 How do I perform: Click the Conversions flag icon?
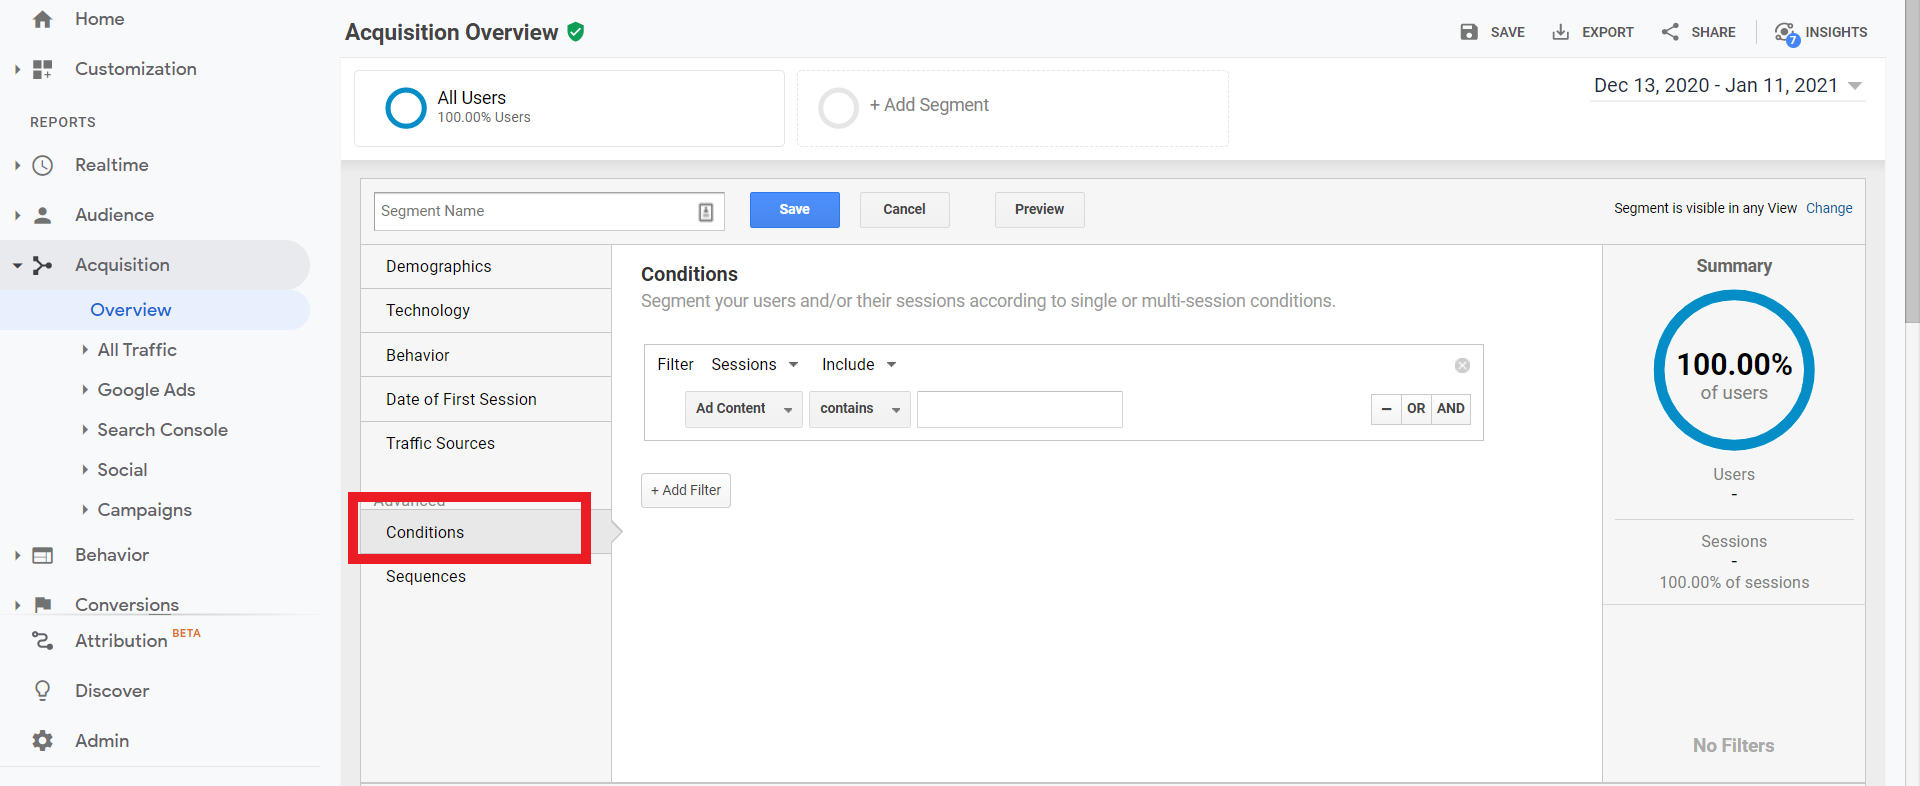[x=42, y=604]
